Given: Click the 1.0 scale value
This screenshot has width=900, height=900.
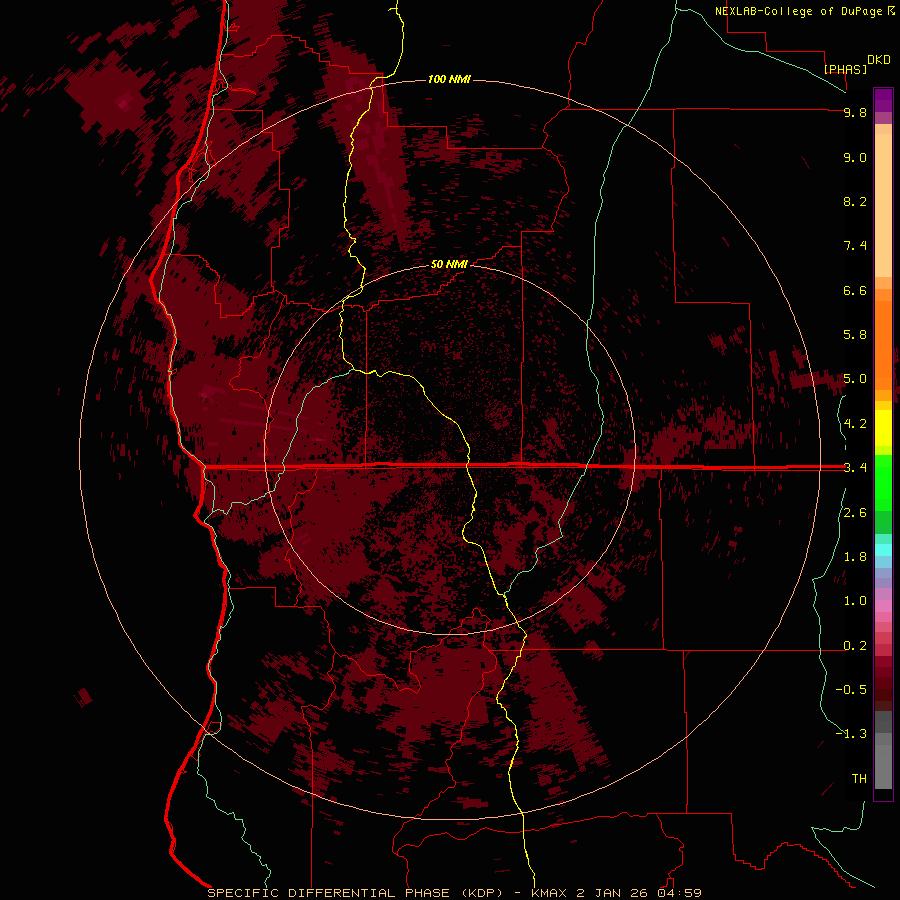Looking at the screenshot, I should pyautogui.click(x=855, y=601).
